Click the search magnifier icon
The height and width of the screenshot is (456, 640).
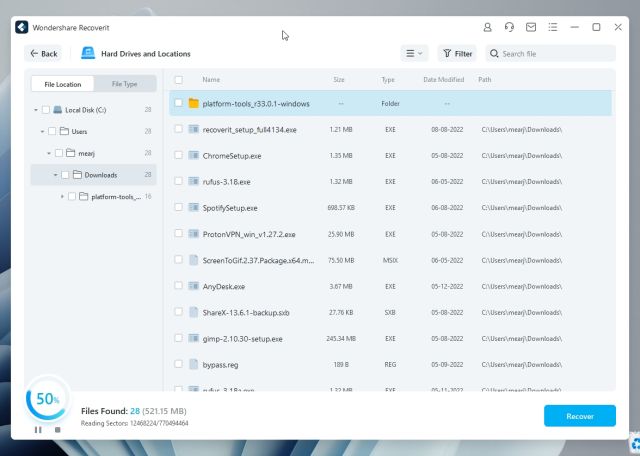tap(494, 53)
